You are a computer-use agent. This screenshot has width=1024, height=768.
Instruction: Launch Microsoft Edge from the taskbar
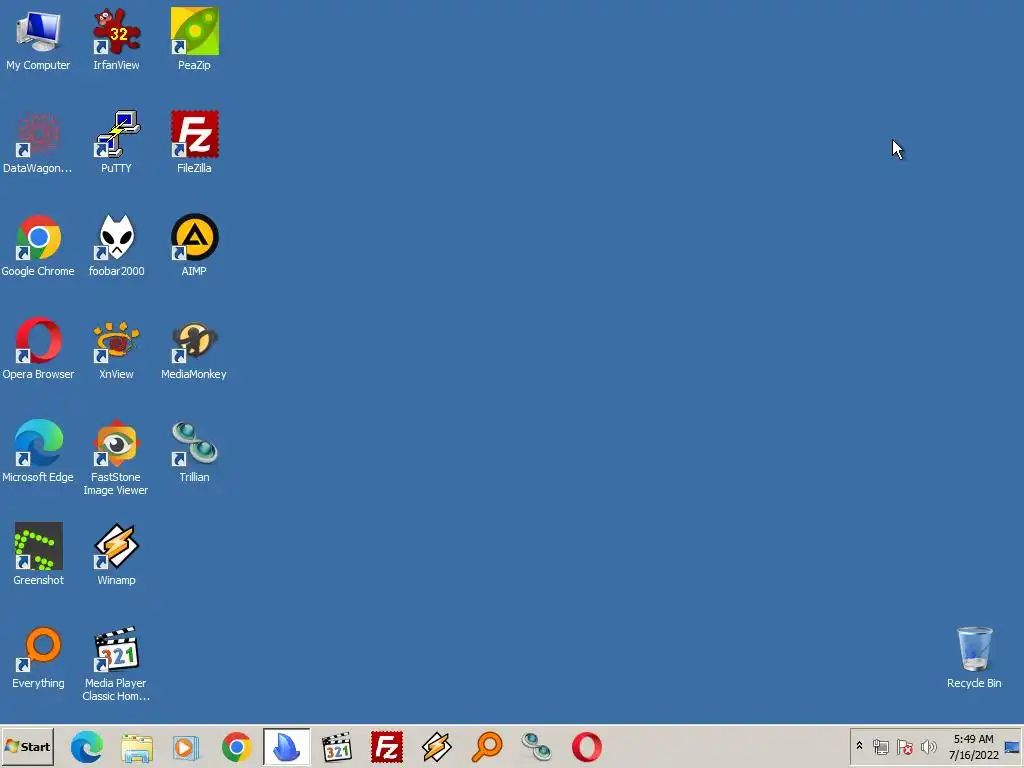point(86,747)
